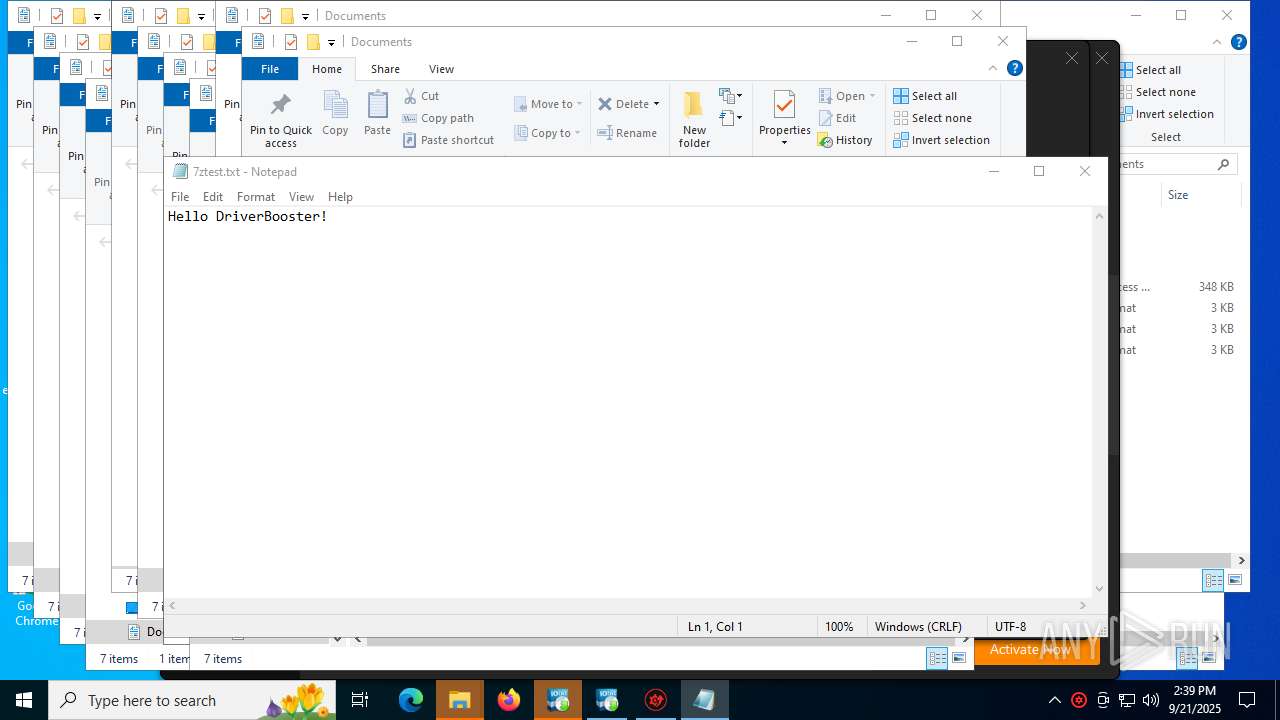This screenshot has height=720, width=1280.
Task: Click the Open icon in frontmost Explorer ribbon
Action: (825, 96)
